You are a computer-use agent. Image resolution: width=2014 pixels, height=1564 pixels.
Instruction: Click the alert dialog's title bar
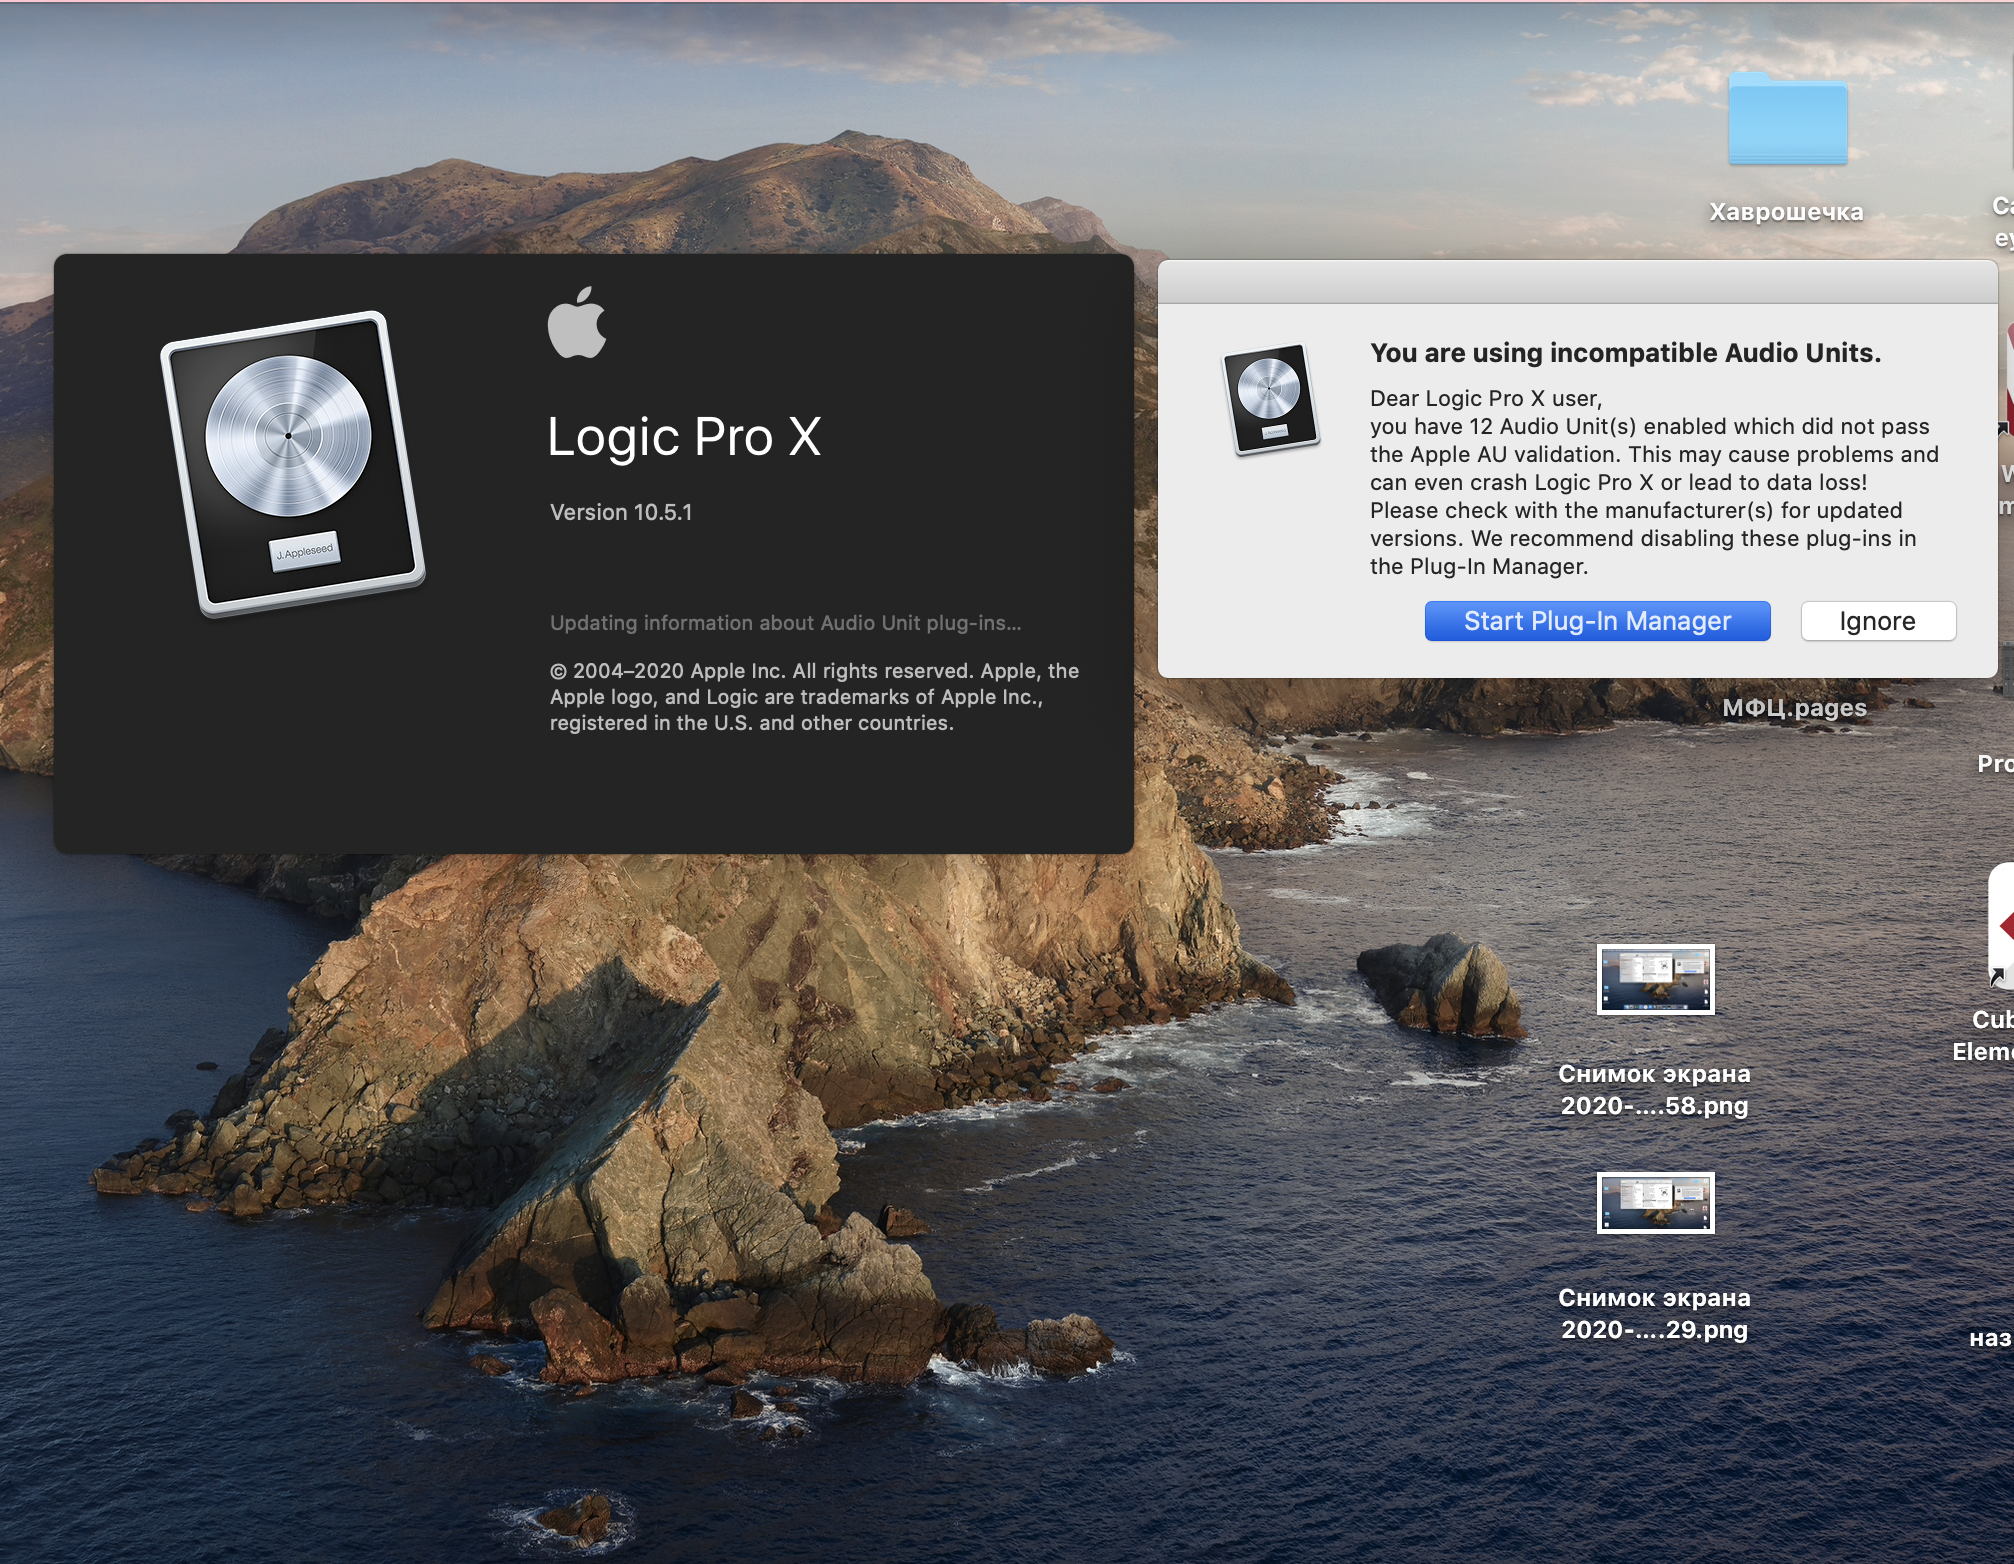tap(1576, 283)
